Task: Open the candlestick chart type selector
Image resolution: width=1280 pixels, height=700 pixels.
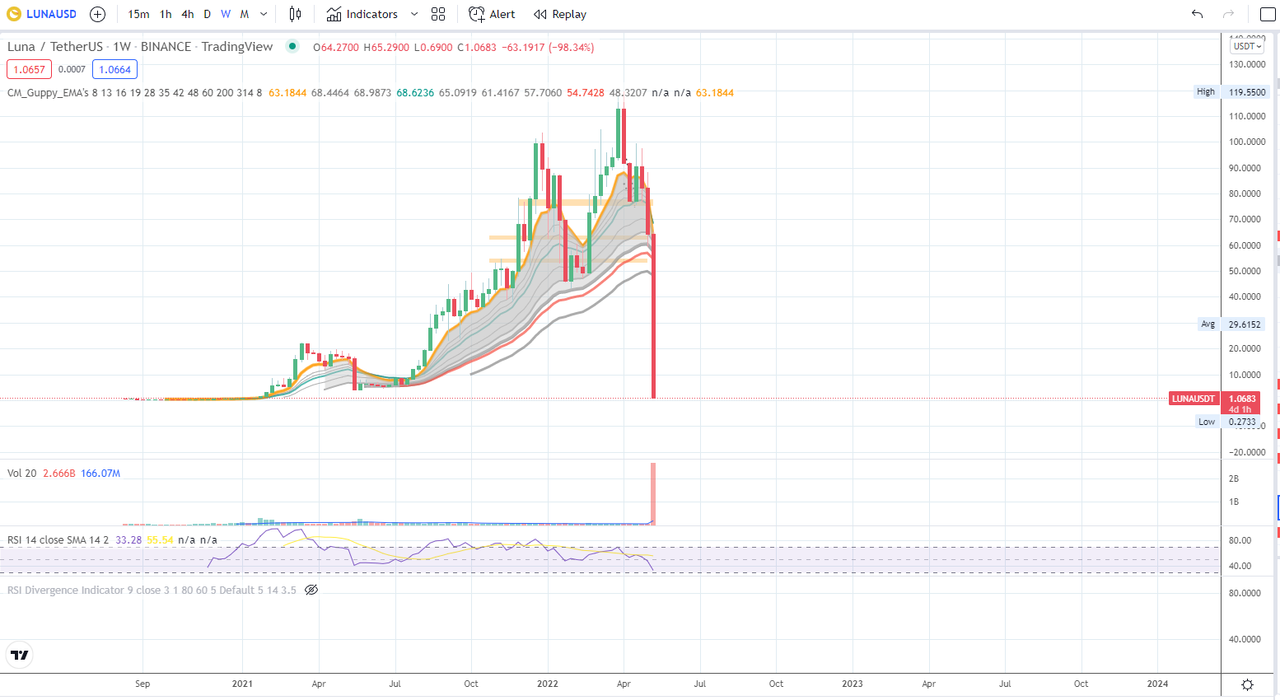Action: click(x=295, y=14)
